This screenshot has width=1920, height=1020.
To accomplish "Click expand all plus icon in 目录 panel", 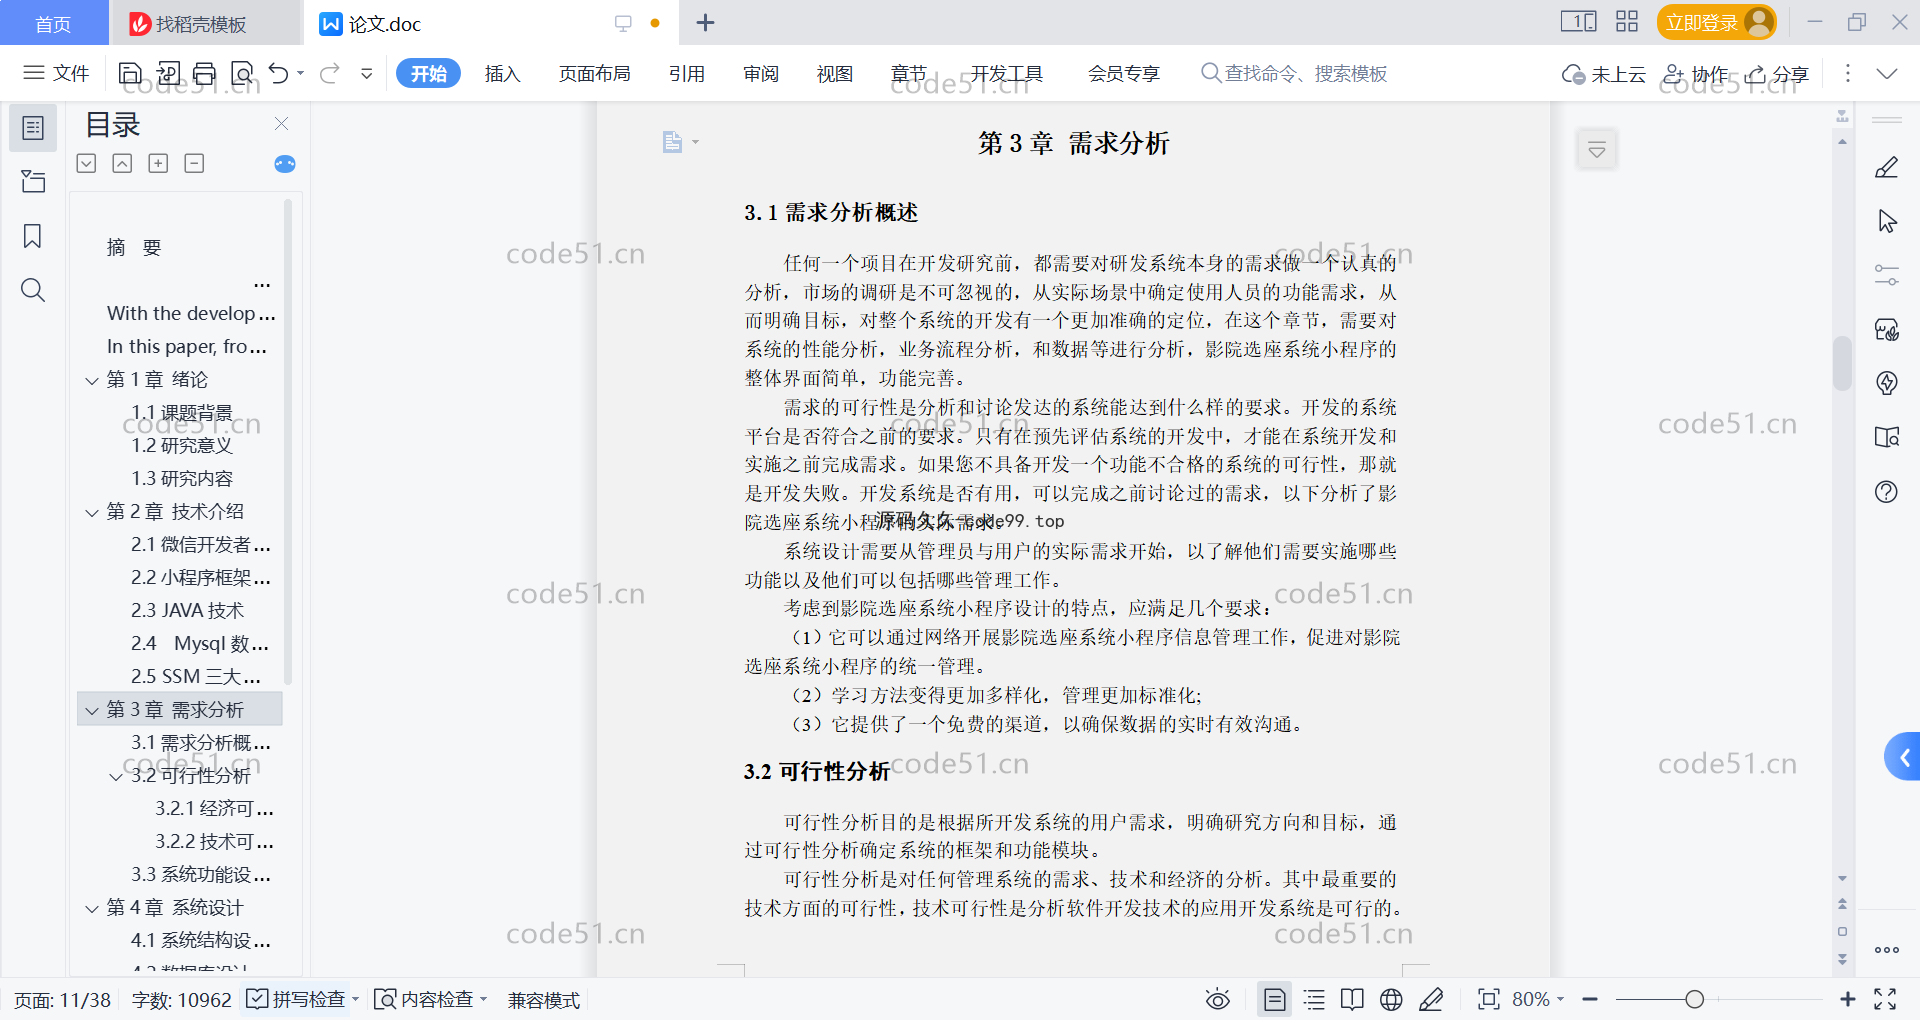I will pyautogui.click(x=158, y=163).
